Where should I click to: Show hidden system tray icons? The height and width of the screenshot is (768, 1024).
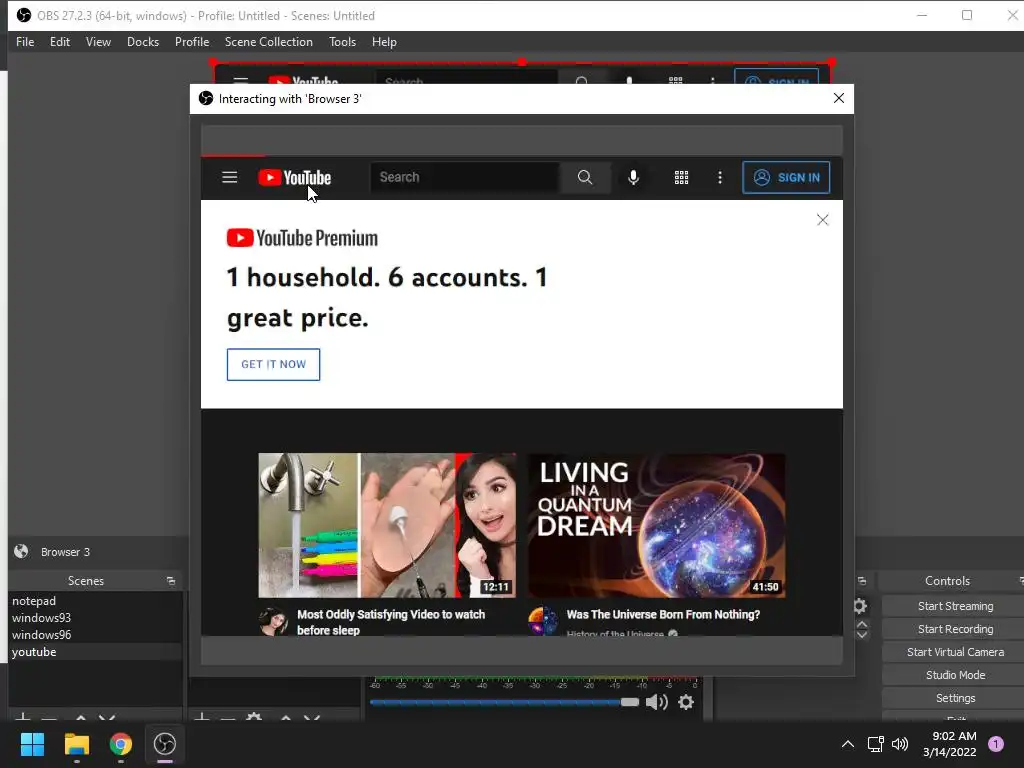coord(848,744)
